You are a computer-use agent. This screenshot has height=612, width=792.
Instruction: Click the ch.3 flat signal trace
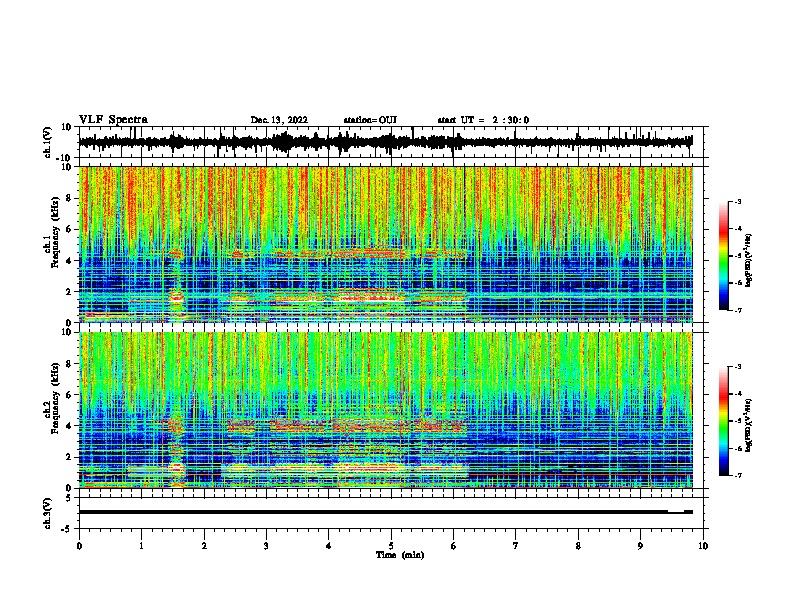(386, 512)
